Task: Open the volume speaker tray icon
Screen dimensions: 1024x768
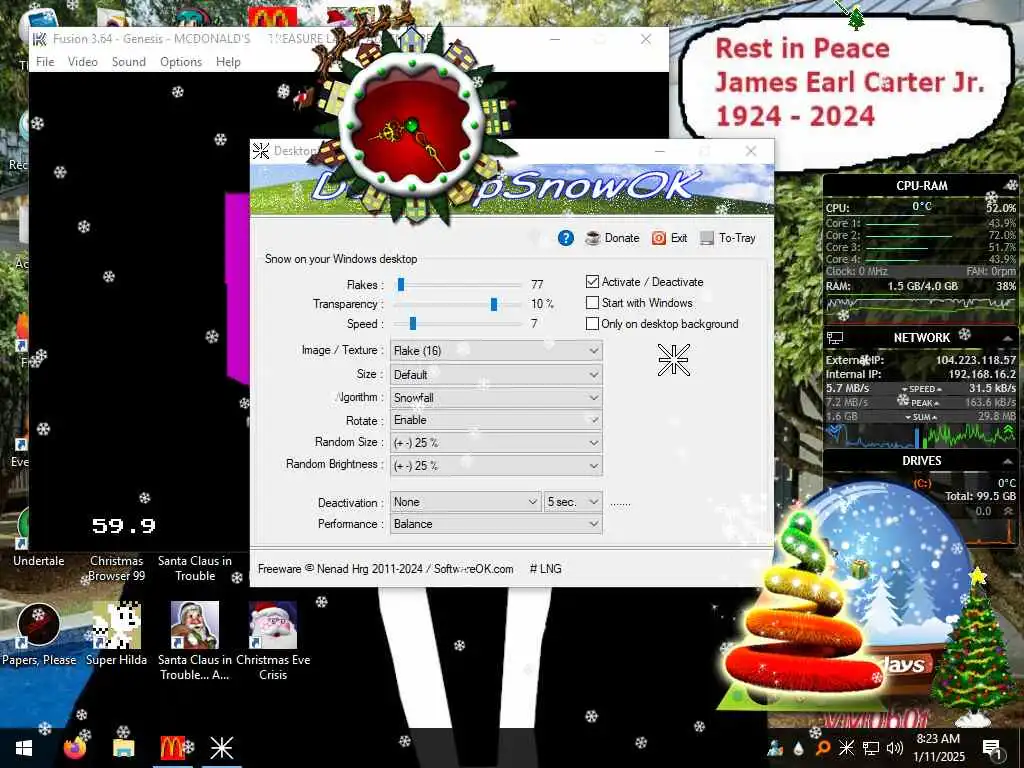Action: coord(895,748)
